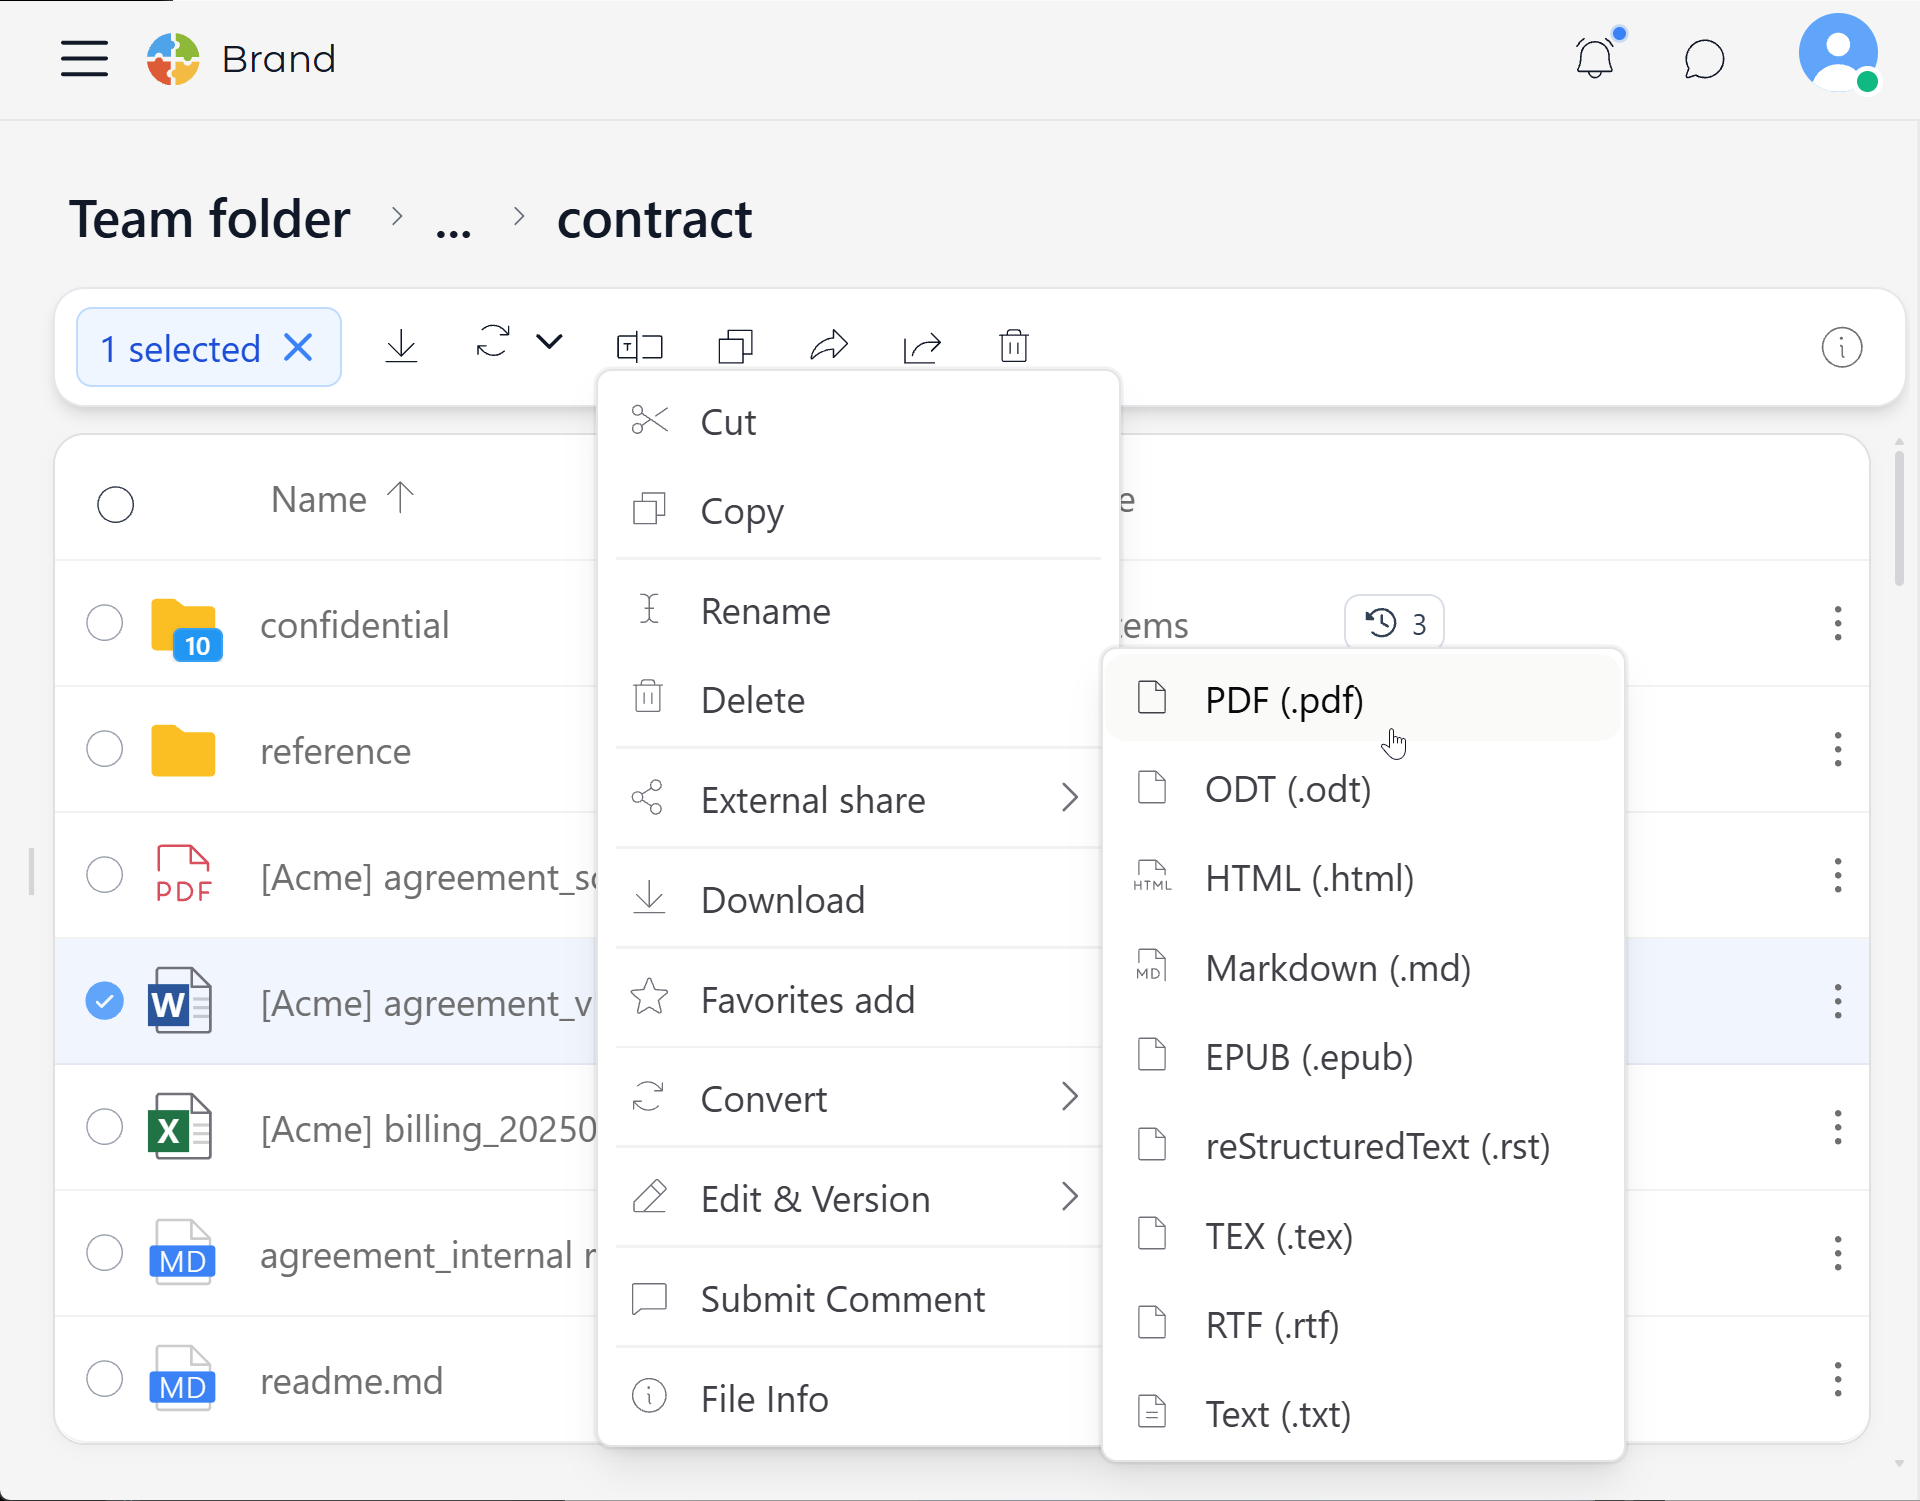Choose Rename from context menu

pos(858,611)
